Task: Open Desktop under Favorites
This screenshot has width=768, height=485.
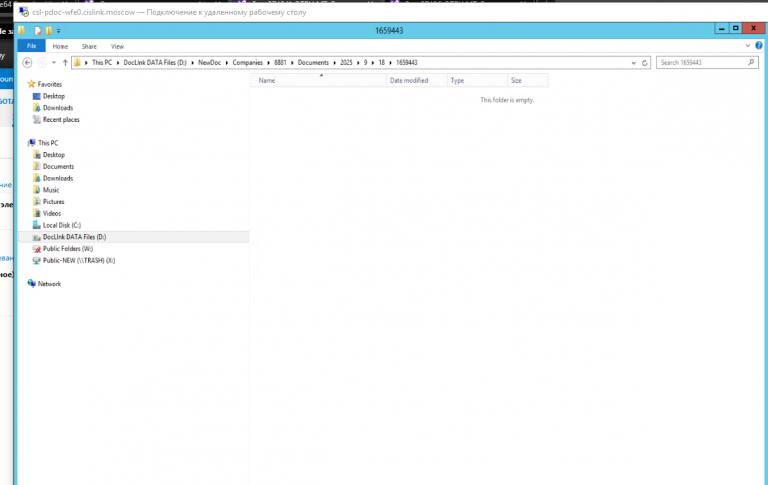Action: point(53,96)
